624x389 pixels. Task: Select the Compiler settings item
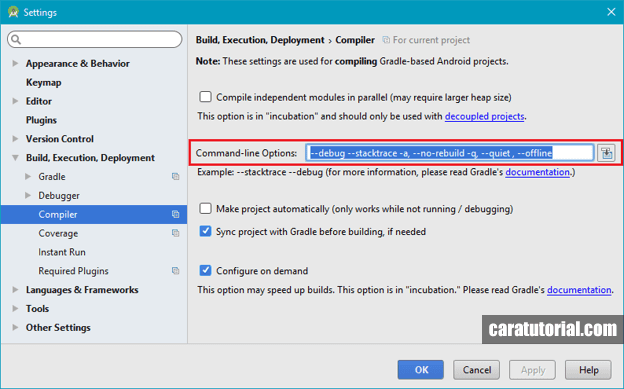click(94, 214)
